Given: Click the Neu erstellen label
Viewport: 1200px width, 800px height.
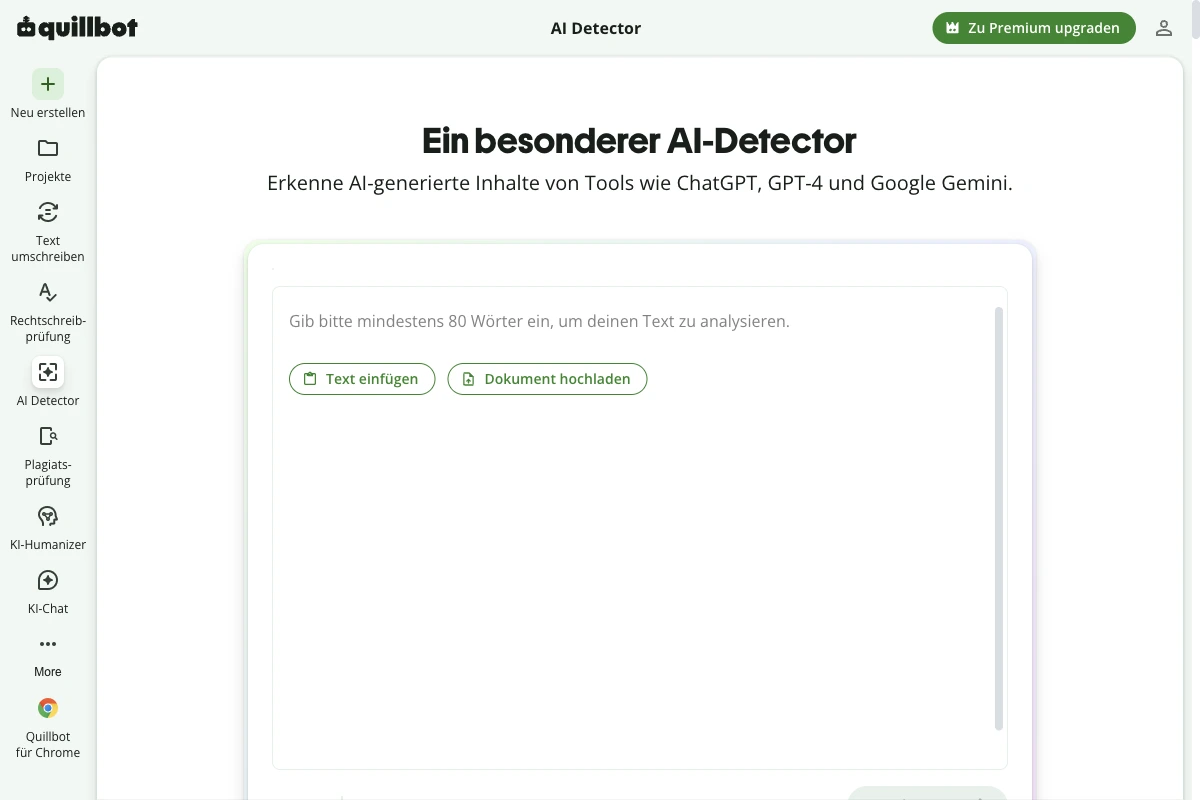Looking at the screenshot, I should coord(48,113).
